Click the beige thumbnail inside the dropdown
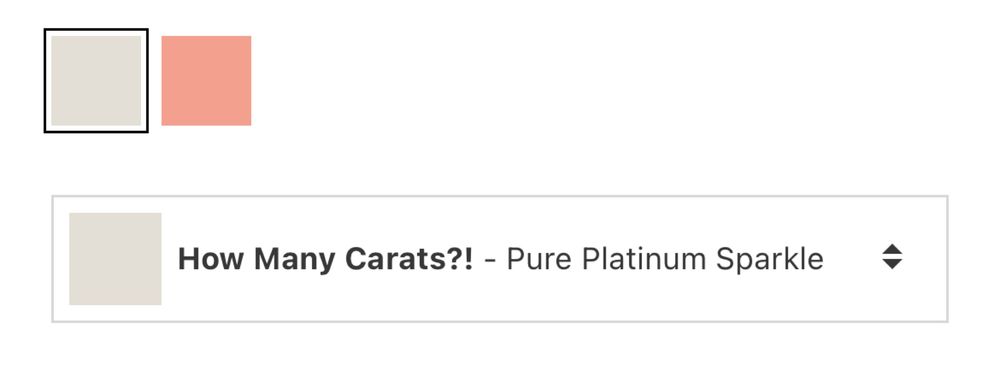 [x=115, y=259]
